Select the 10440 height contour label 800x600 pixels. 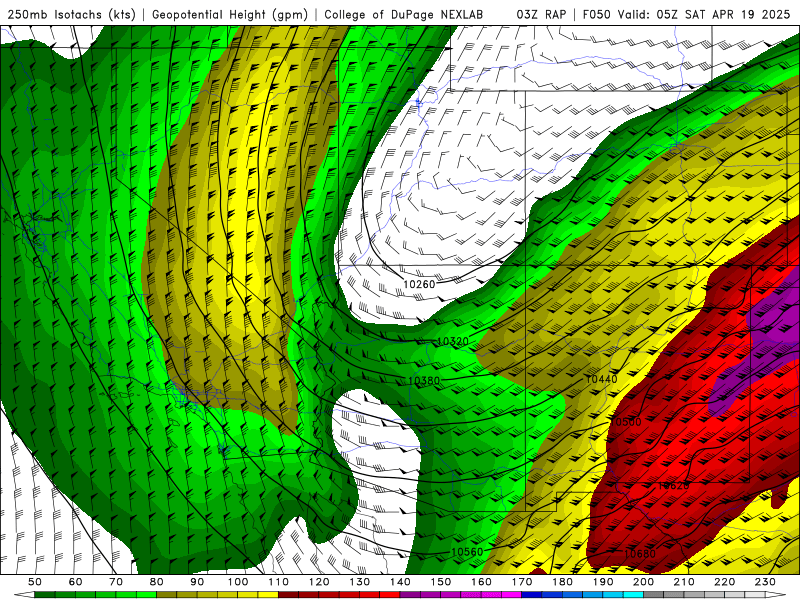click(x=601, y=379)
